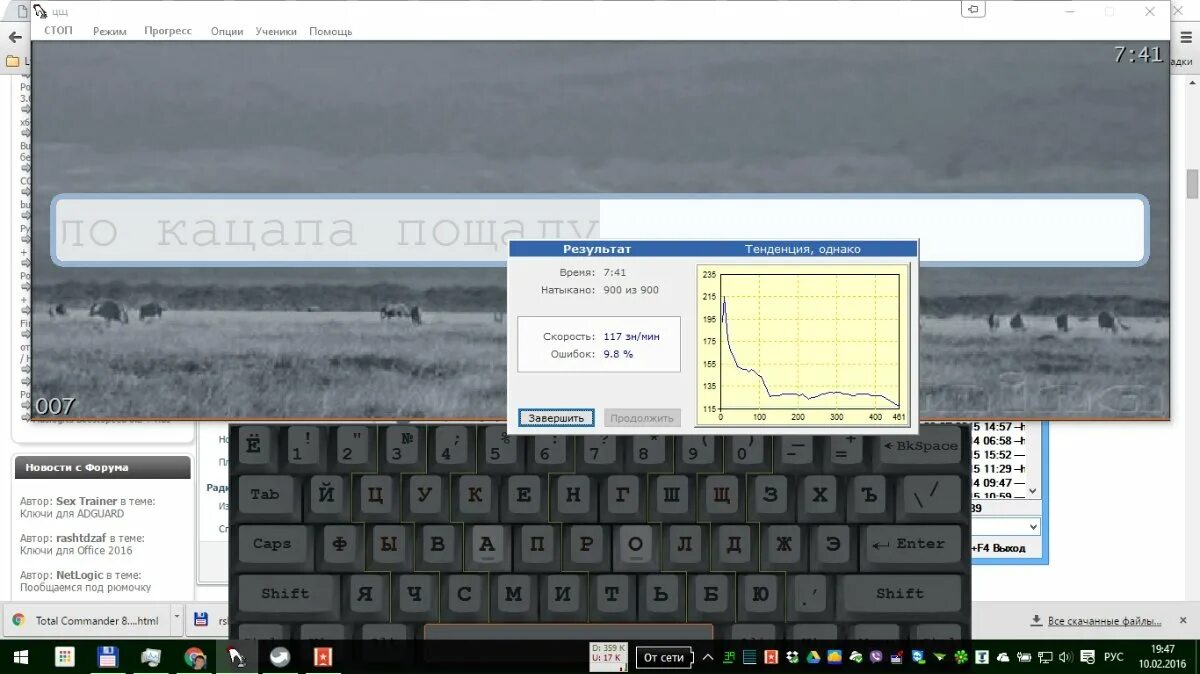
Task: Select the 06:58 row in background list
Action: [x=998, y=441]
